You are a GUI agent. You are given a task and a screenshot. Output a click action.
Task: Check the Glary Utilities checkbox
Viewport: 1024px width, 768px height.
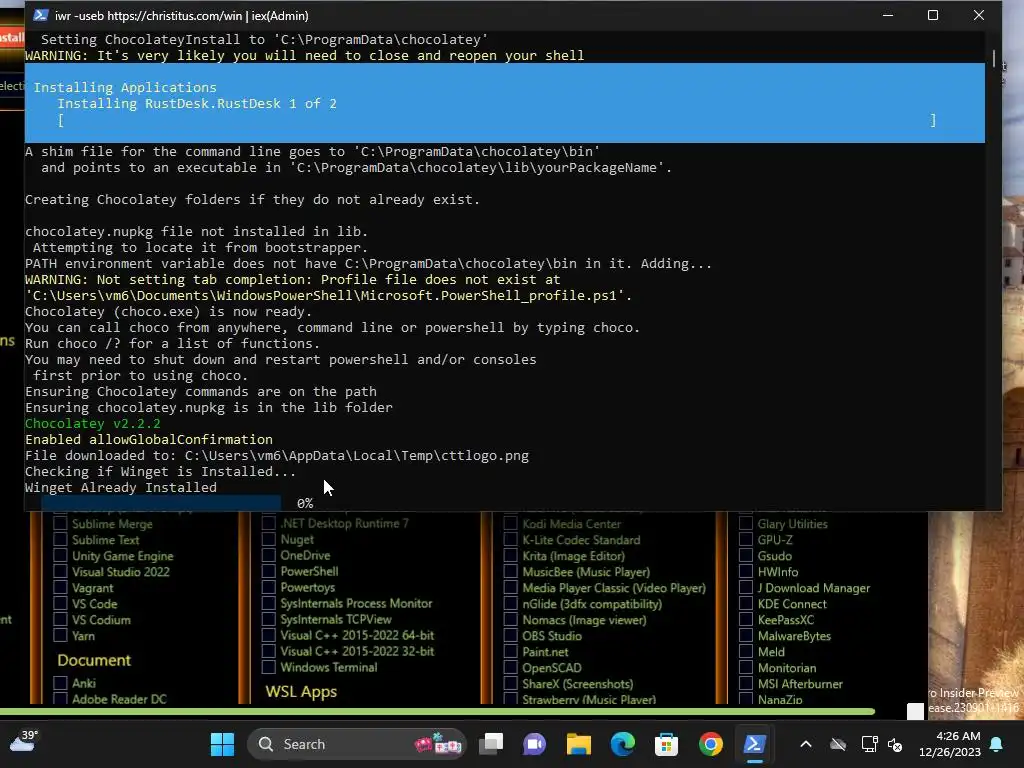(746, 523)
